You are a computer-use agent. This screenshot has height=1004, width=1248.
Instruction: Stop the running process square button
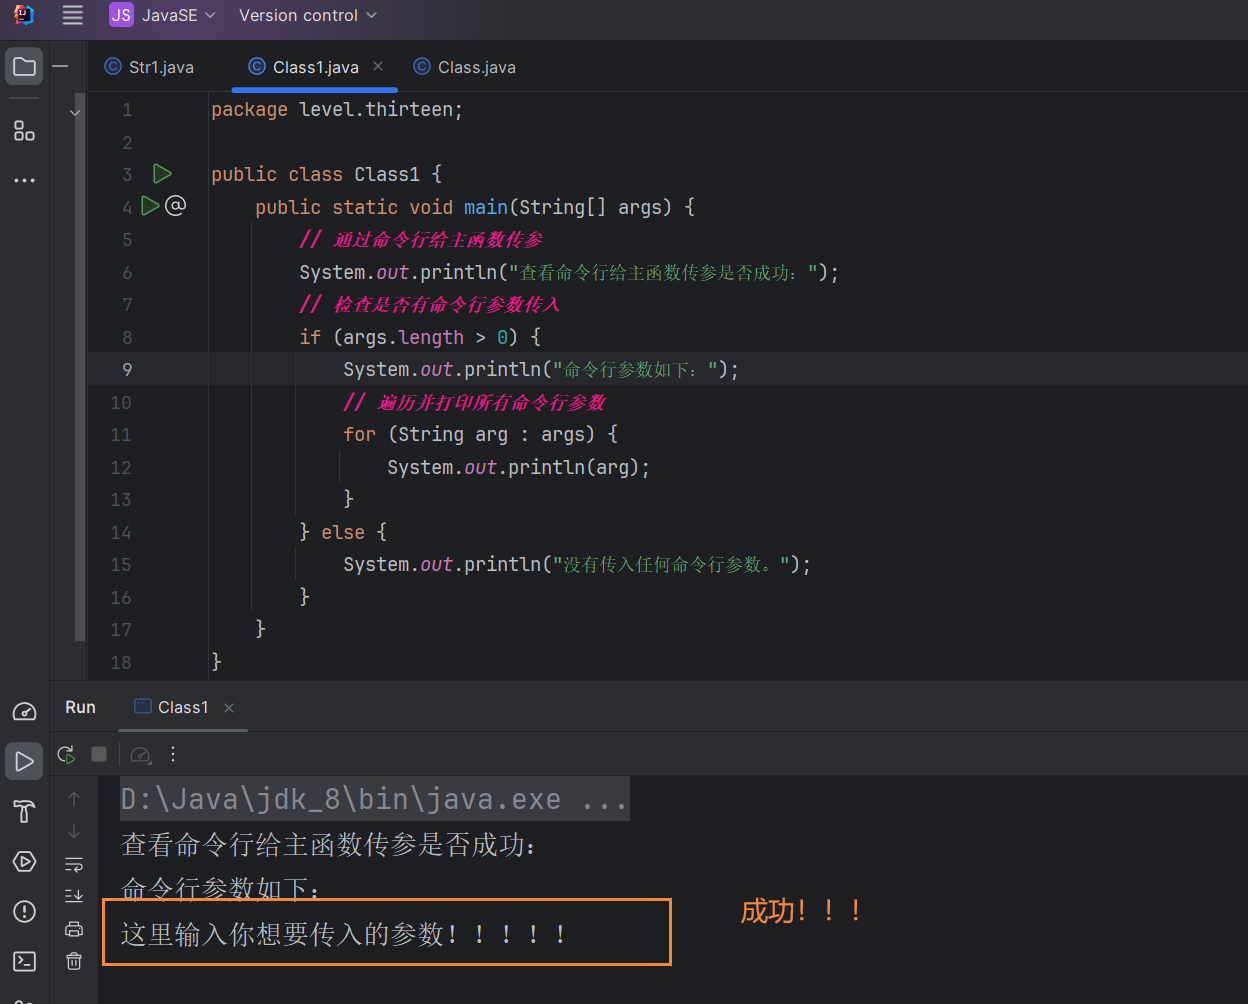tap(99, 754)
